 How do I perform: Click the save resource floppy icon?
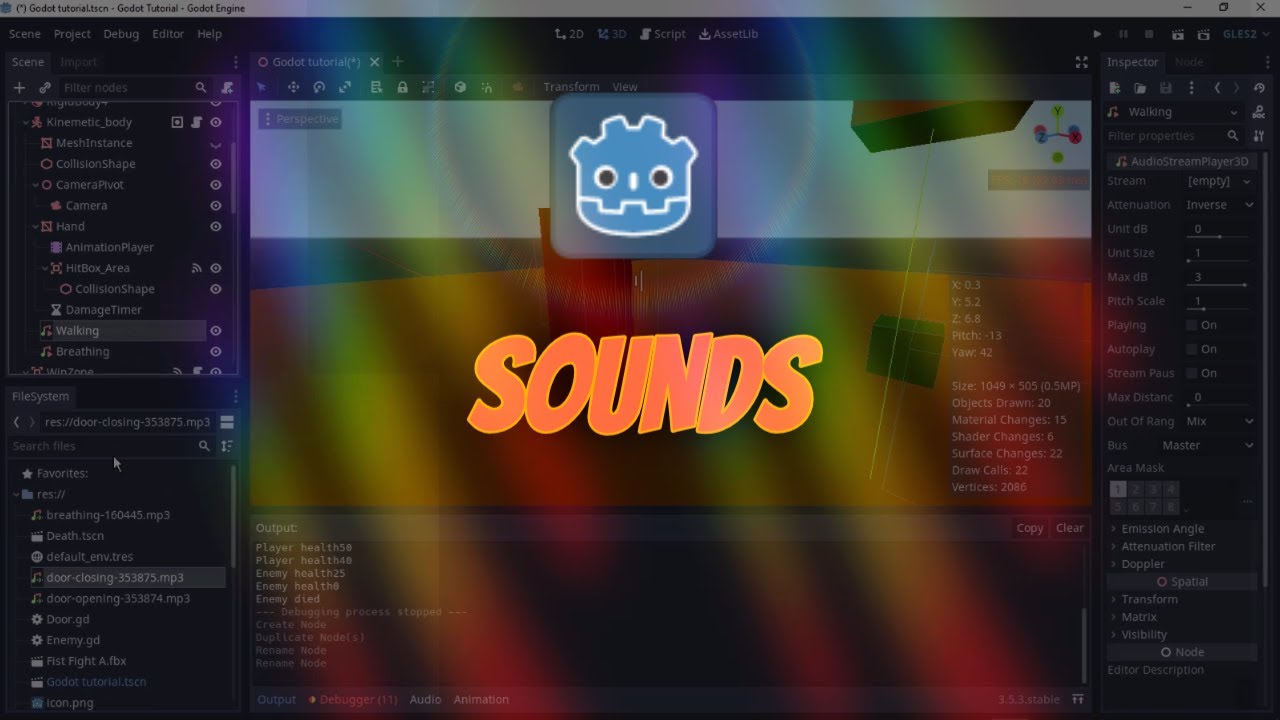click(x=1166, y=88)
